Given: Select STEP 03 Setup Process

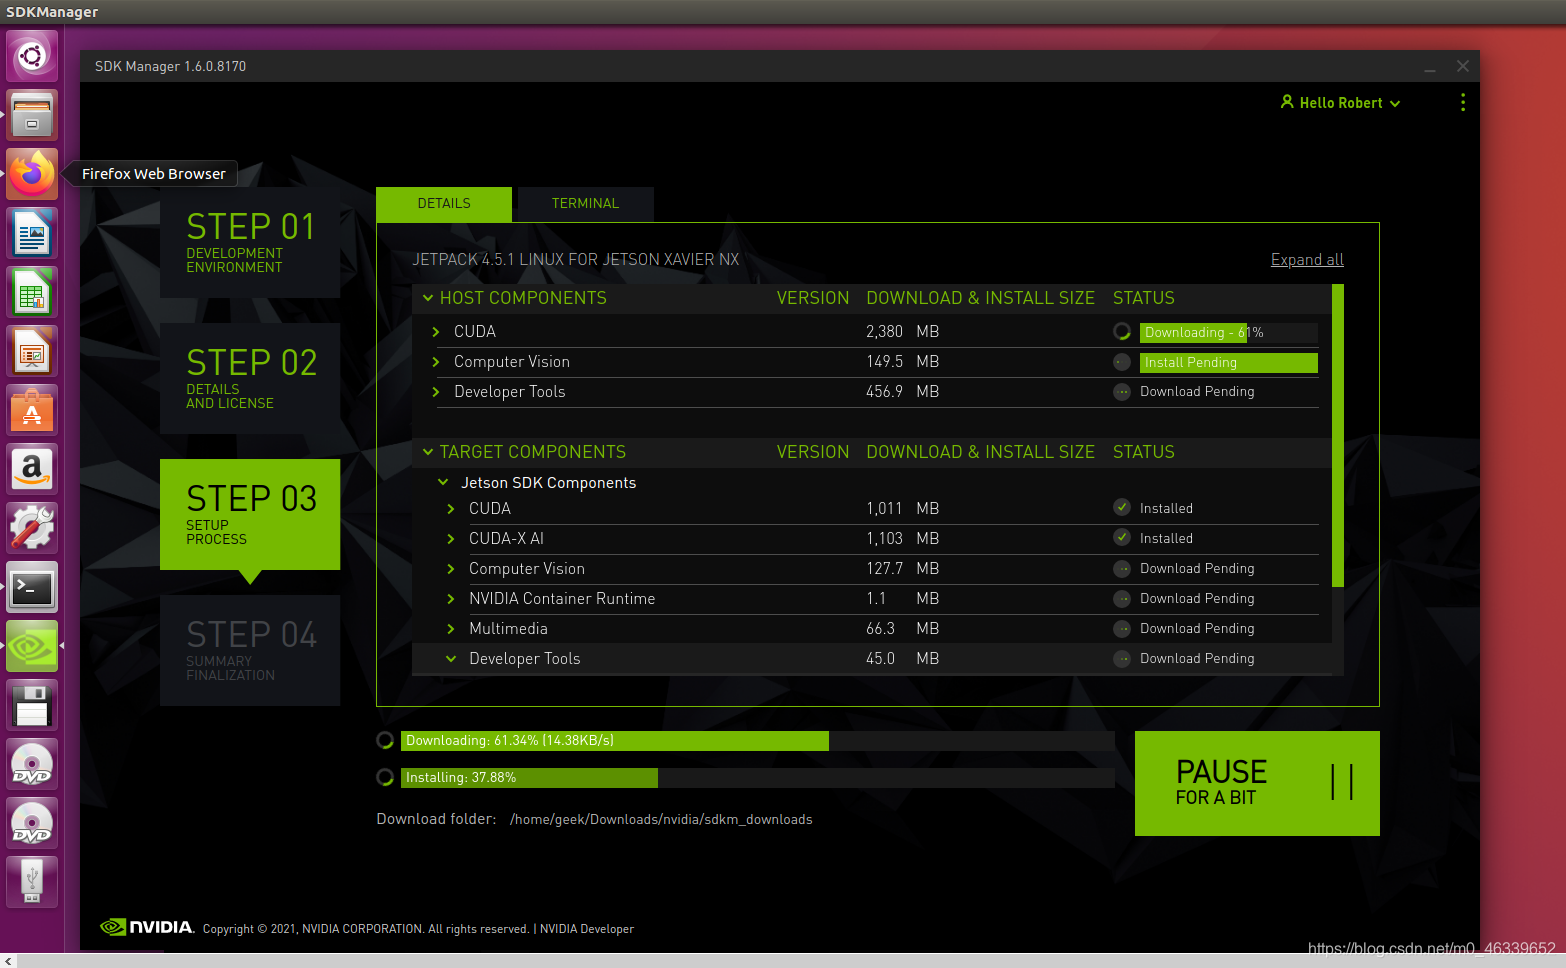Looking at the screenshot, I should (x=250, y=514).
